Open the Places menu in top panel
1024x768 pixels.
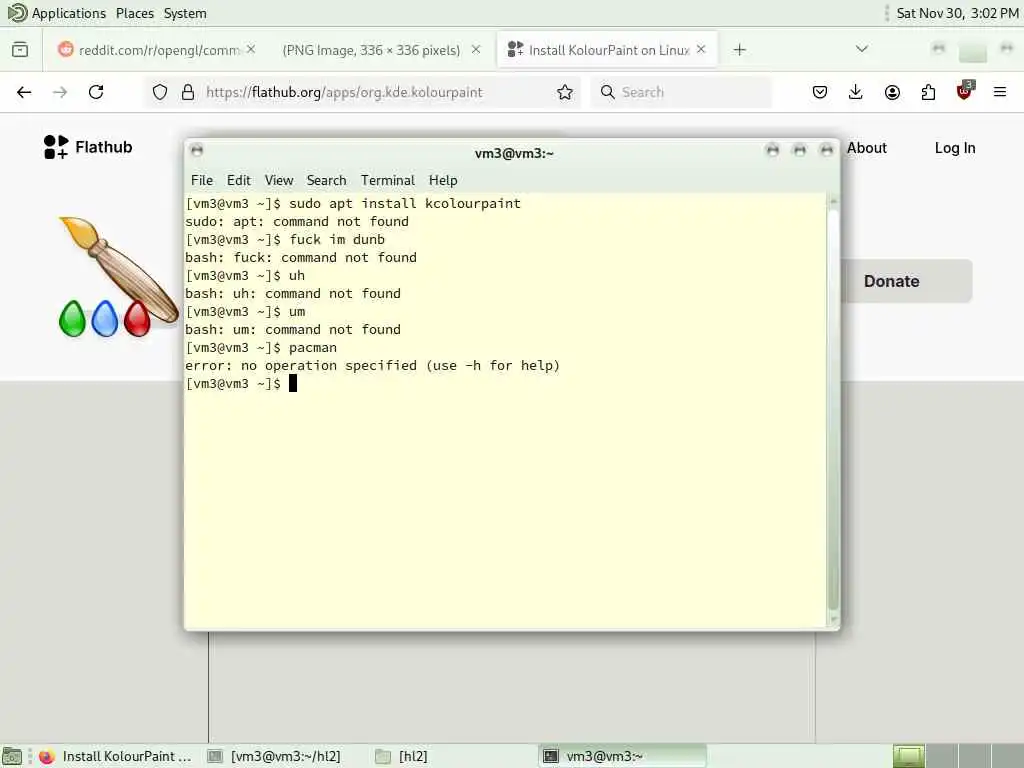click(135, 13)
